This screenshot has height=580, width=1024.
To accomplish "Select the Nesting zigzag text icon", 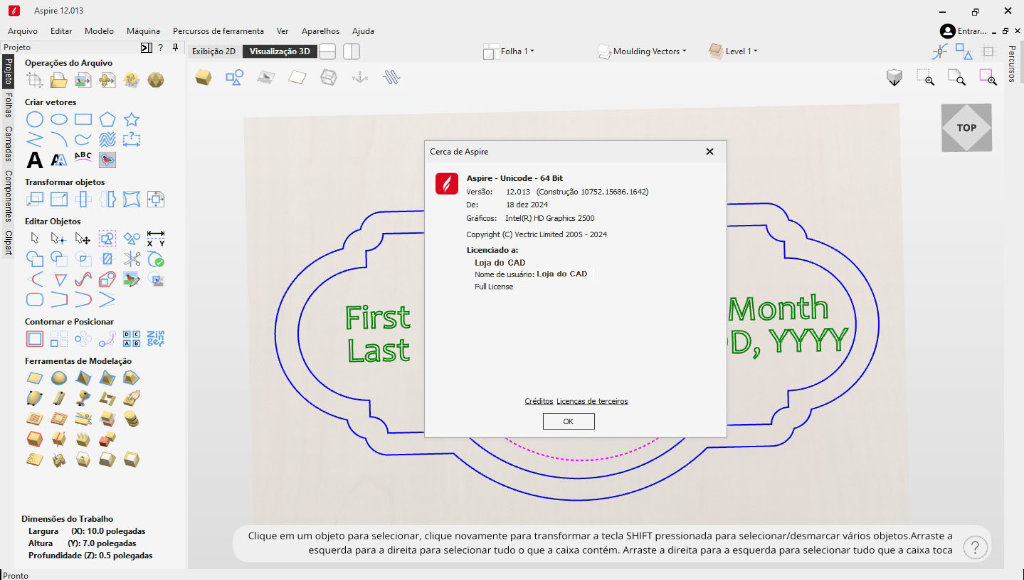I will coord(155,338).
